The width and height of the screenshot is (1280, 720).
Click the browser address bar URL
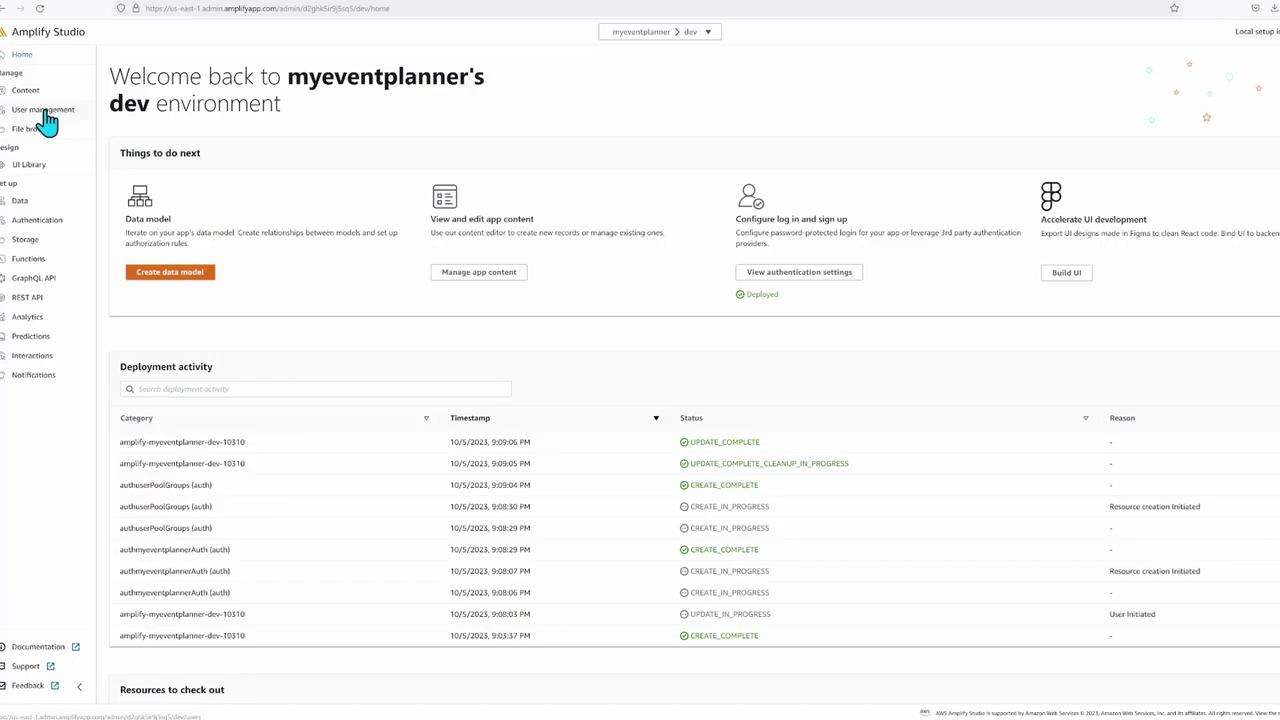[x=267, y=8]
